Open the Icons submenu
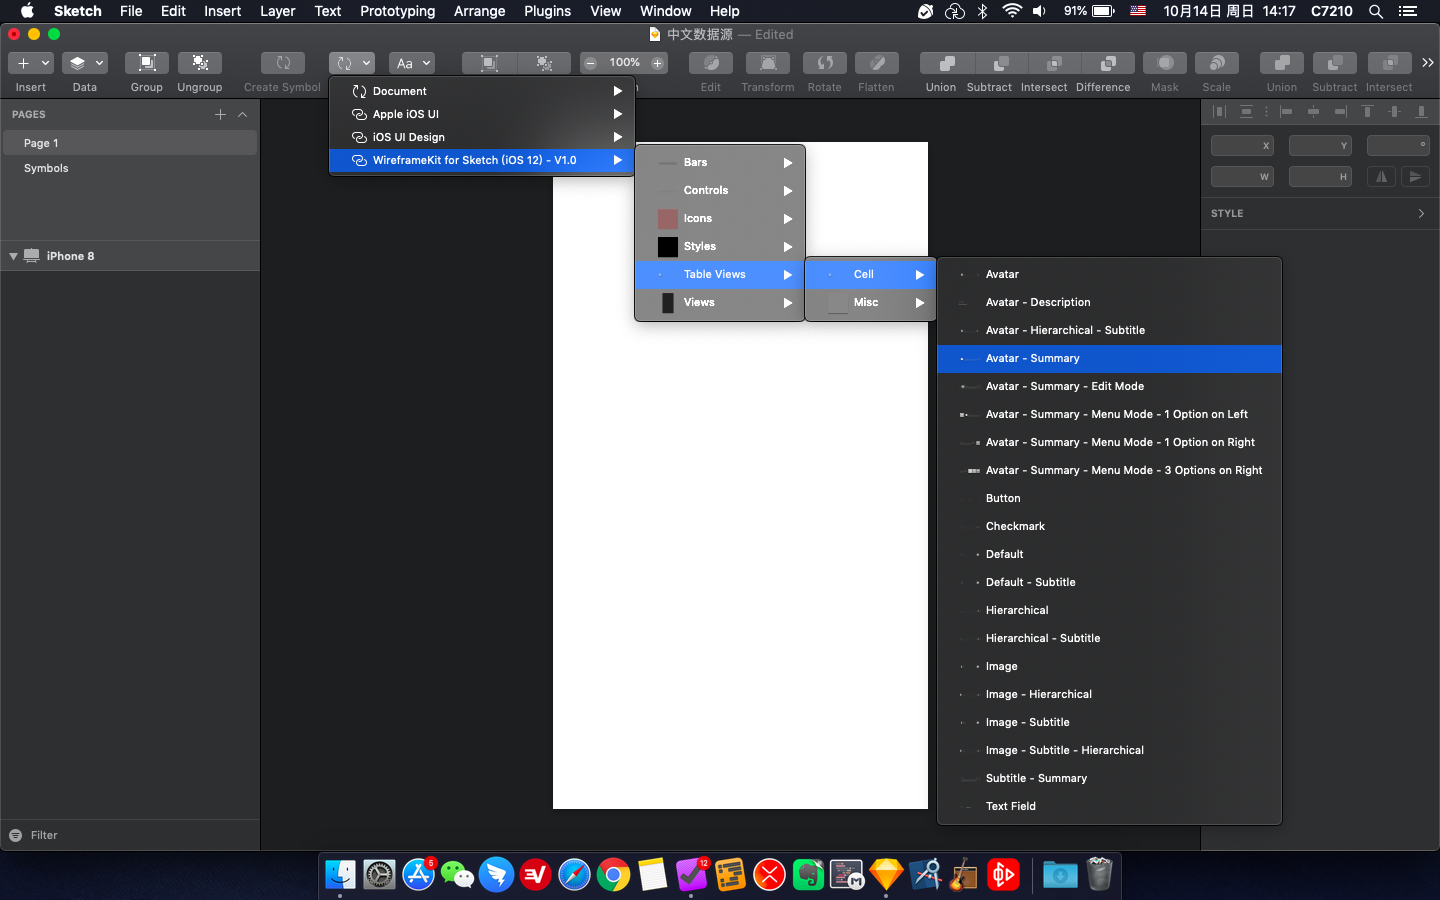The width and height of the screenshot is (1440, 900). [x=720, y=218]
